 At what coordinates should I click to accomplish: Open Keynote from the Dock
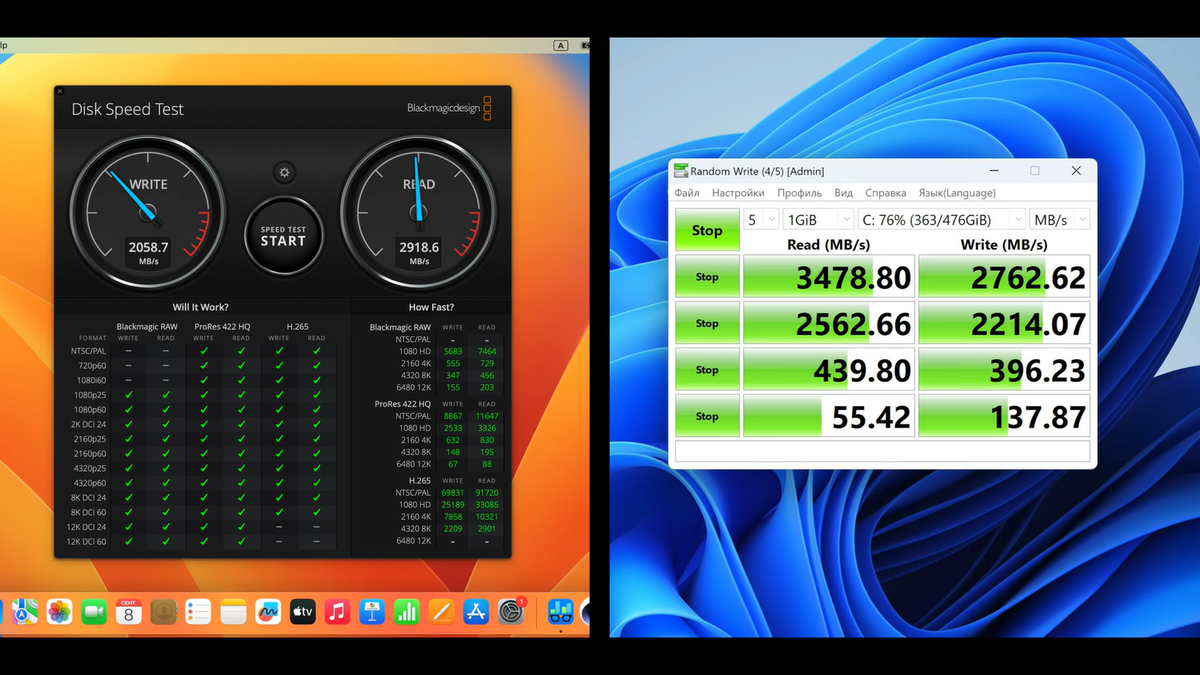pyautogui.click(x=372, y=611)
